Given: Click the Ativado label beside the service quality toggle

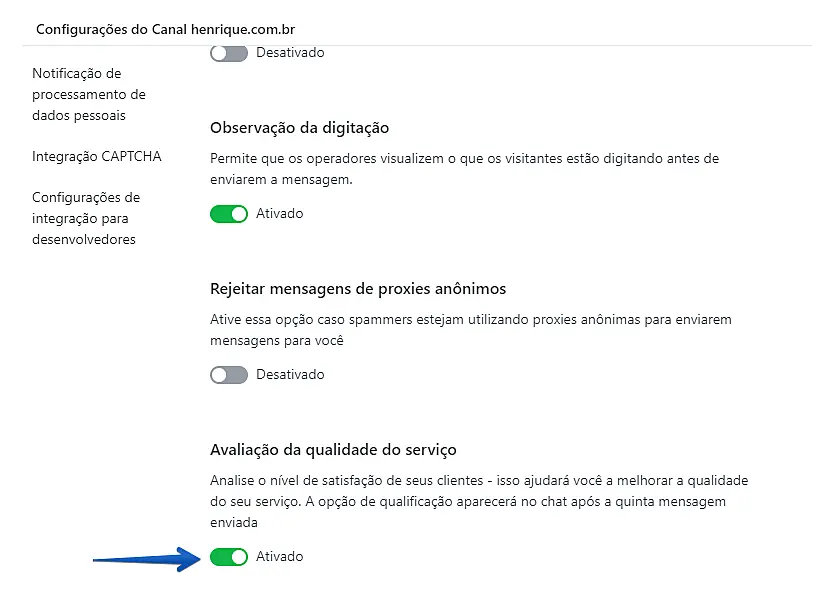Looking at the screenshot, I should click(279, 557).
